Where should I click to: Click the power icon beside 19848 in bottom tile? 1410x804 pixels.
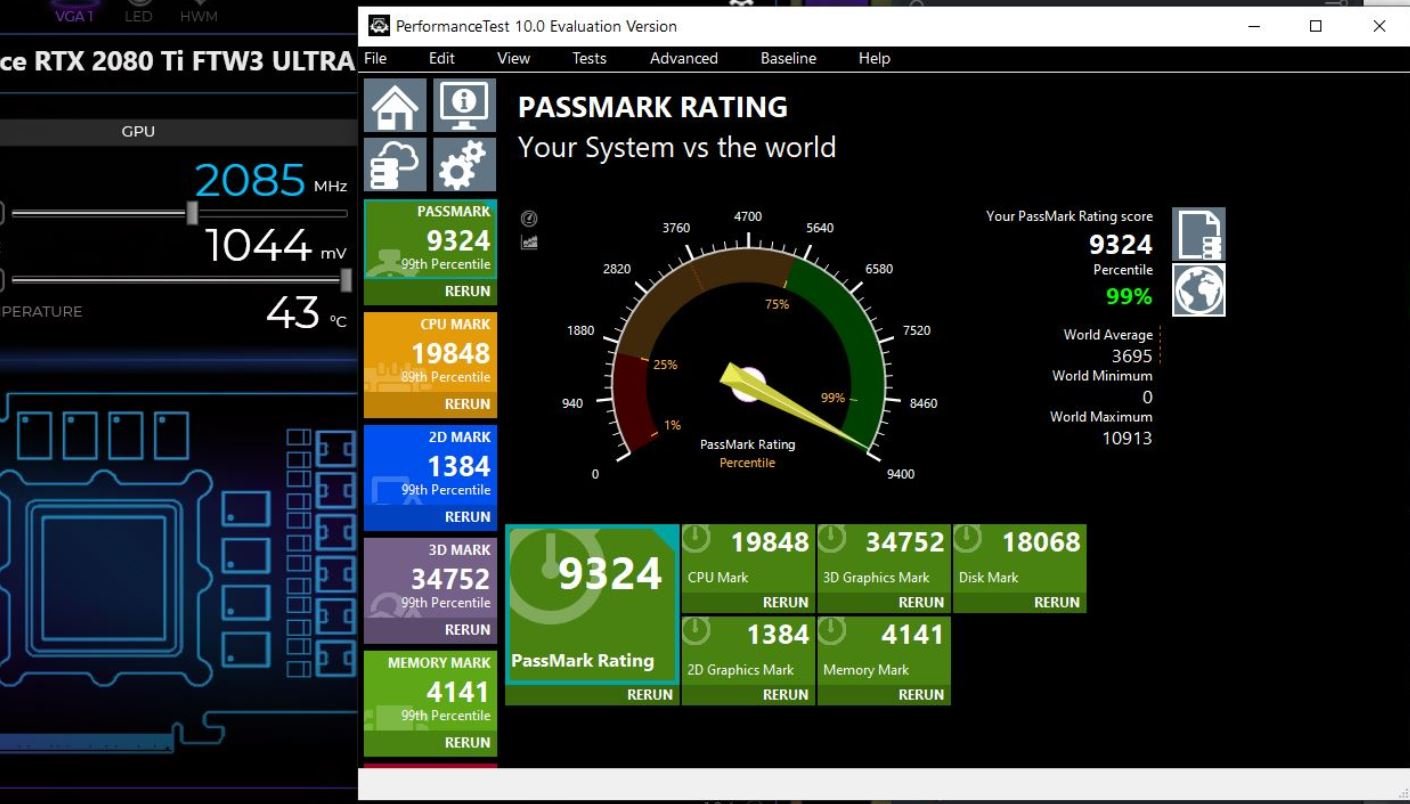point(697,540)
